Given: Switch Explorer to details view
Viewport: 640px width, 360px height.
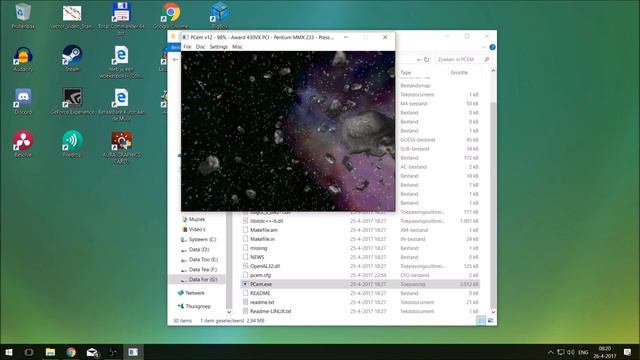Looking at the screenshot, I should [481, 320].
